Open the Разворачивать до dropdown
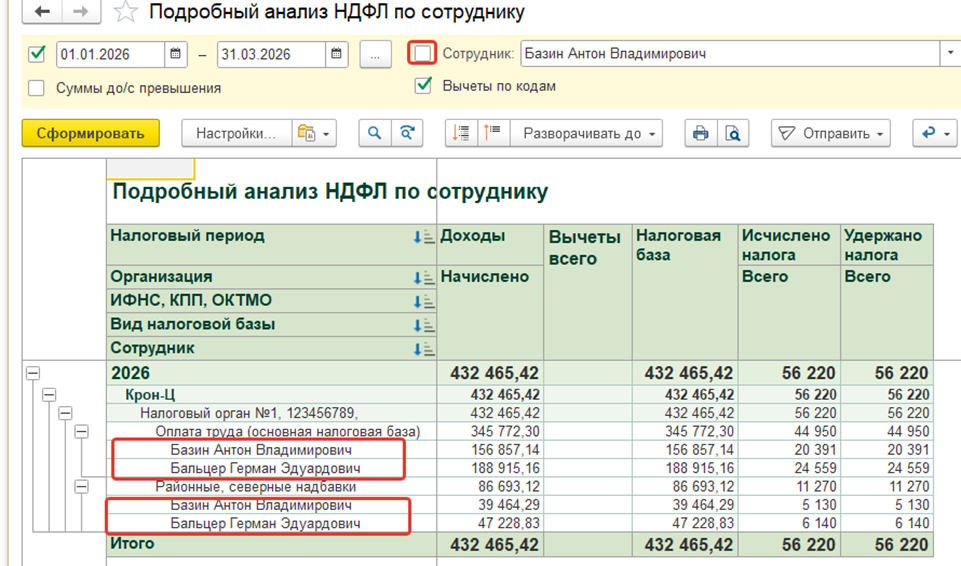 [x=587, y=133]
